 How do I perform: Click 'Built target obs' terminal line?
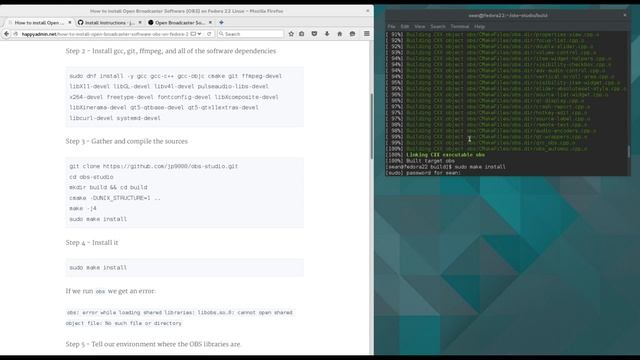click(x=430, y=161)
